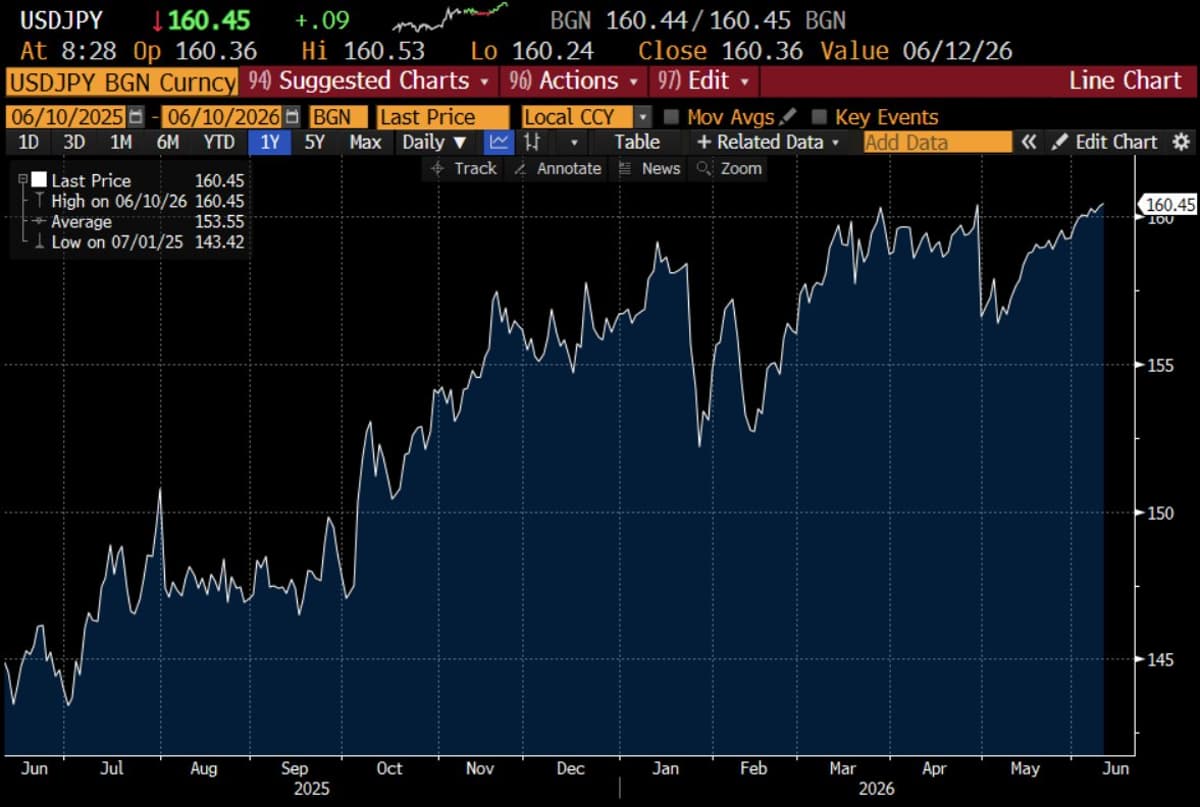This screenshot has height=807, width=1200.
Task: Click the Last Price field selector
Action: pyautogui.click(x=443, y=117)
